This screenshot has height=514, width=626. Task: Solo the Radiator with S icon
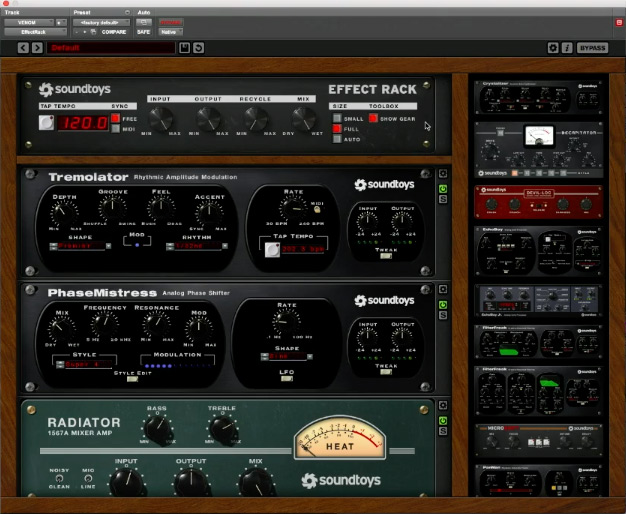[443, 431]
